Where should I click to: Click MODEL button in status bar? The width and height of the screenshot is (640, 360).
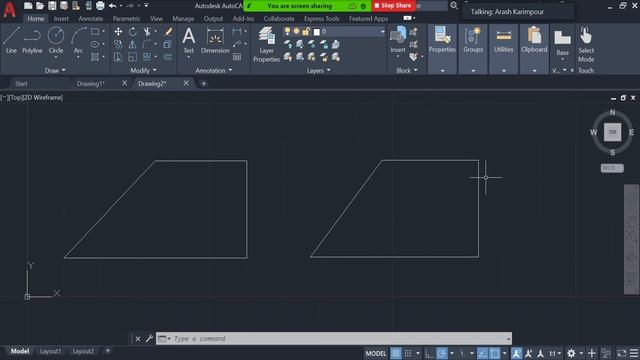pyautogui.click(x=376, y=353)
